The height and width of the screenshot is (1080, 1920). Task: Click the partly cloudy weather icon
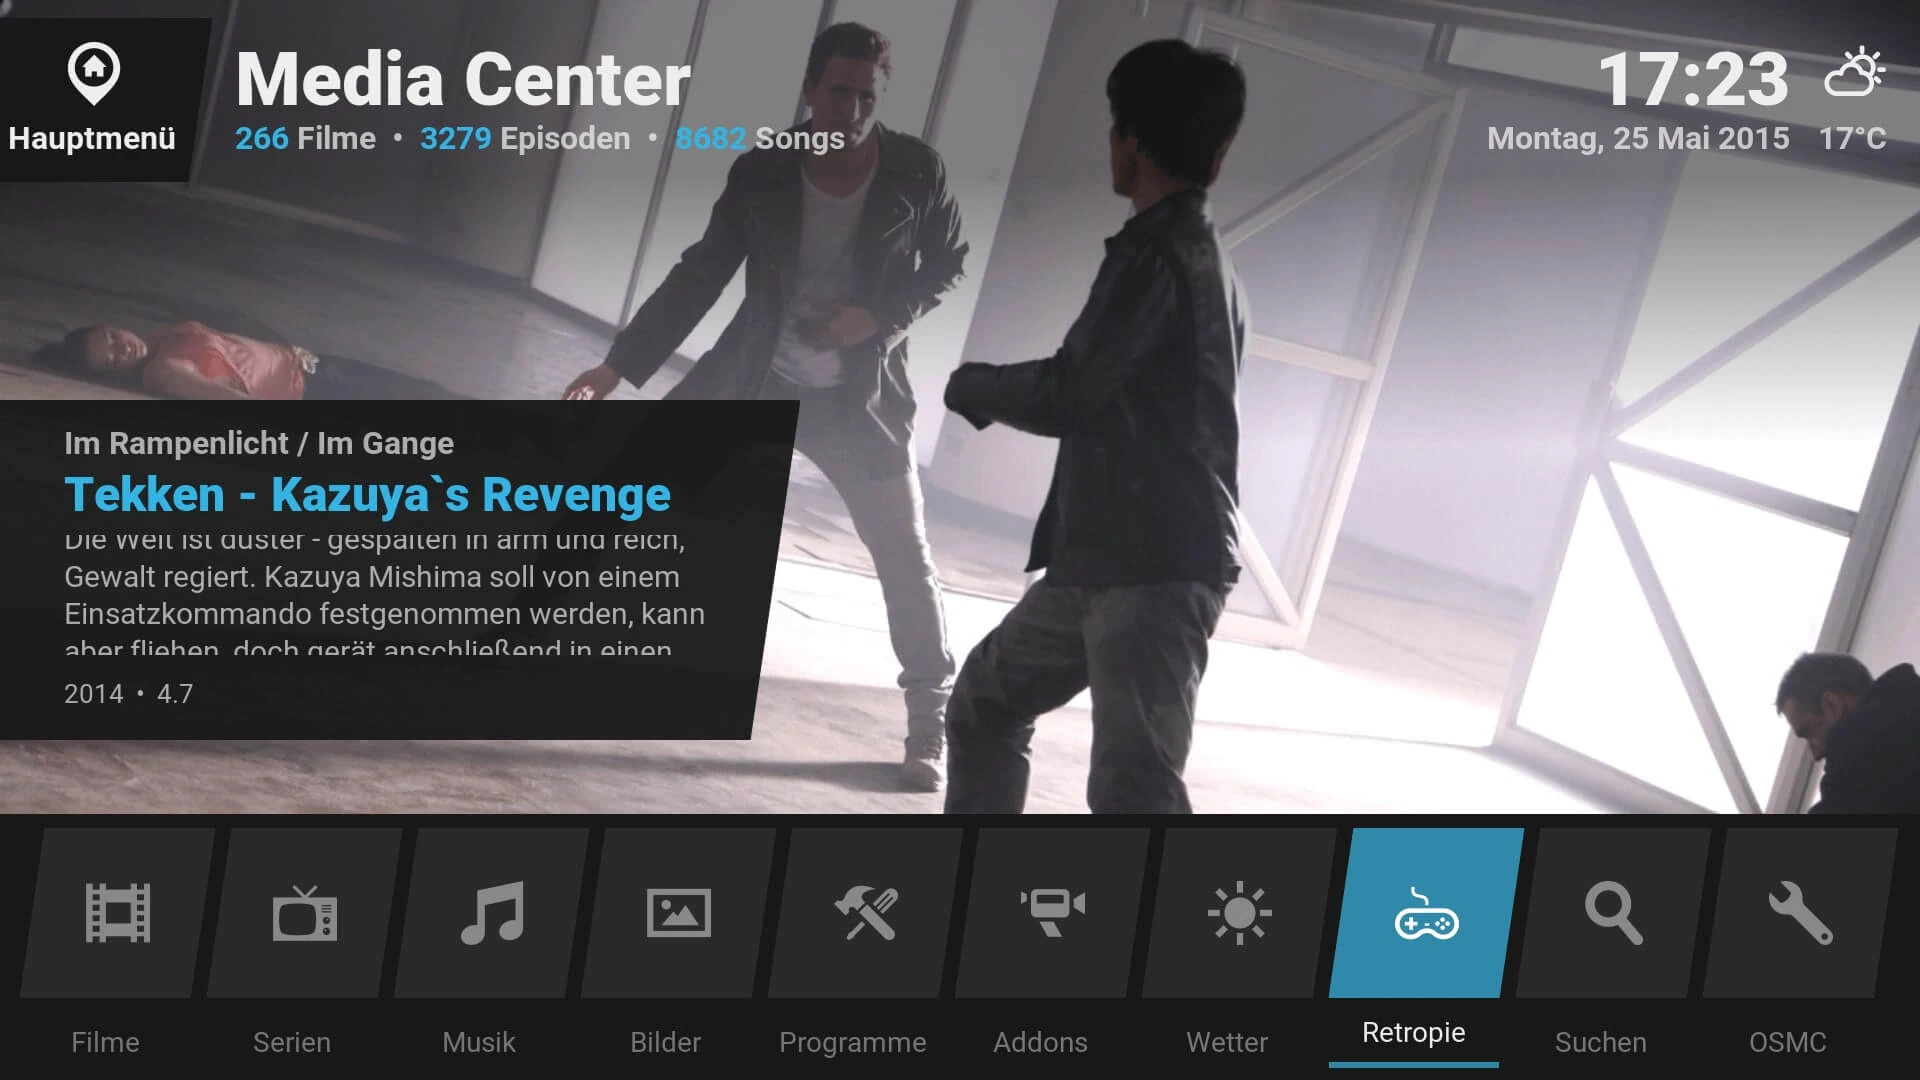point(1855,72)
